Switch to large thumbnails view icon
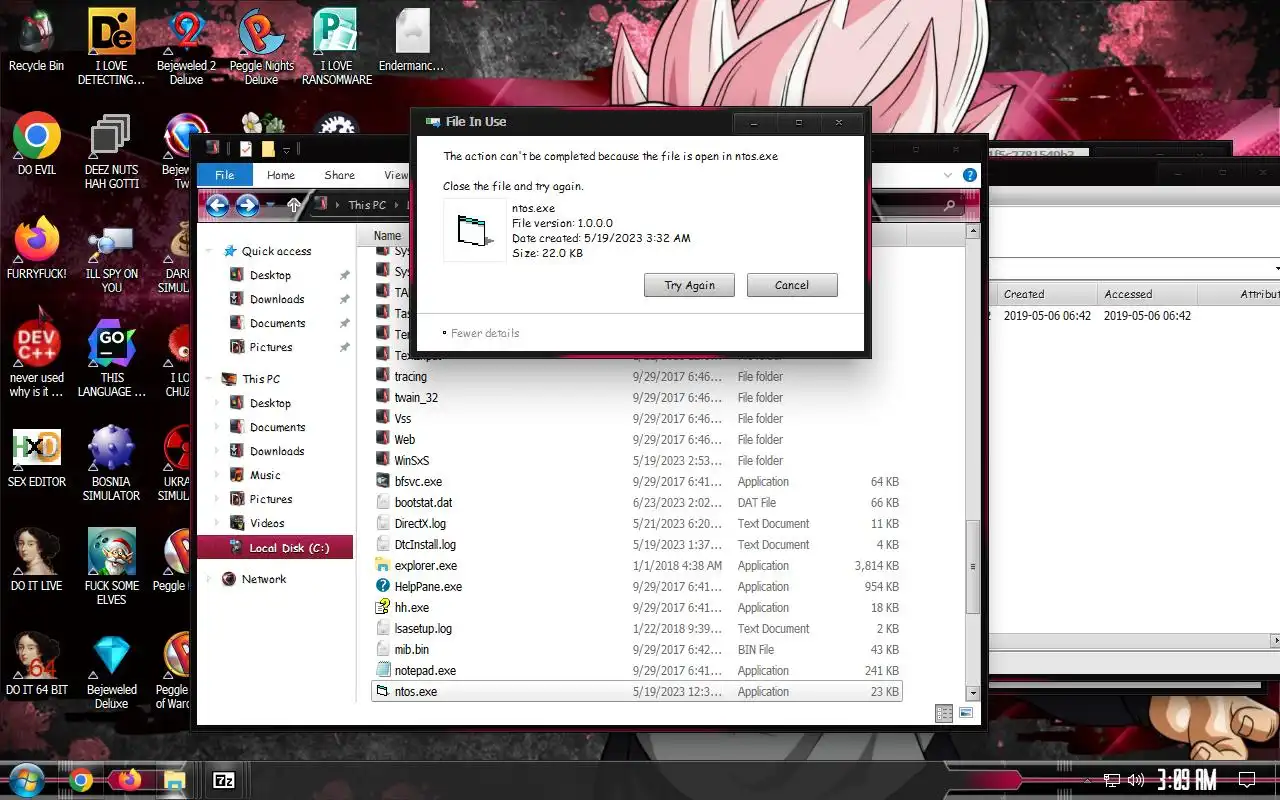Viewport: 1280px width, 800px height. (966, 713)
